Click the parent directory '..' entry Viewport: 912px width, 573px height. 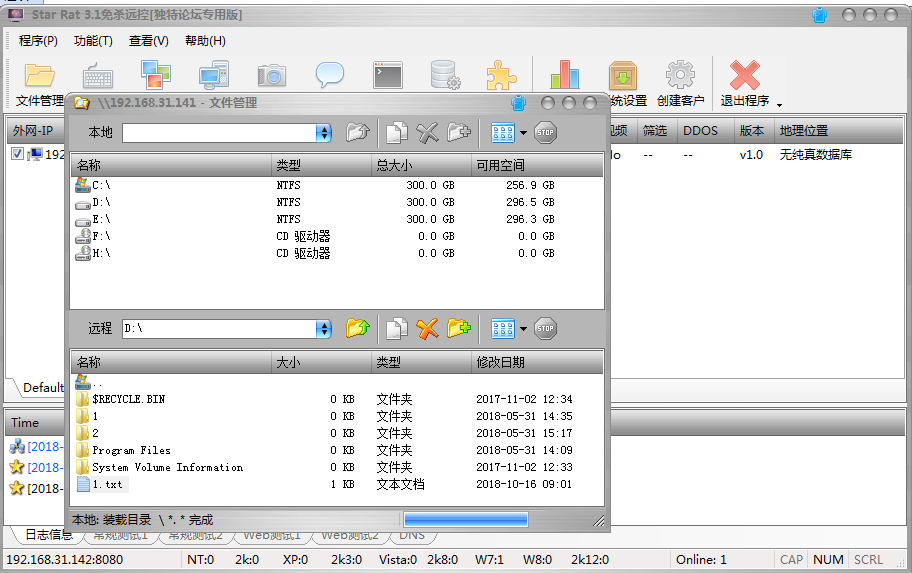[x=89, y=382]
